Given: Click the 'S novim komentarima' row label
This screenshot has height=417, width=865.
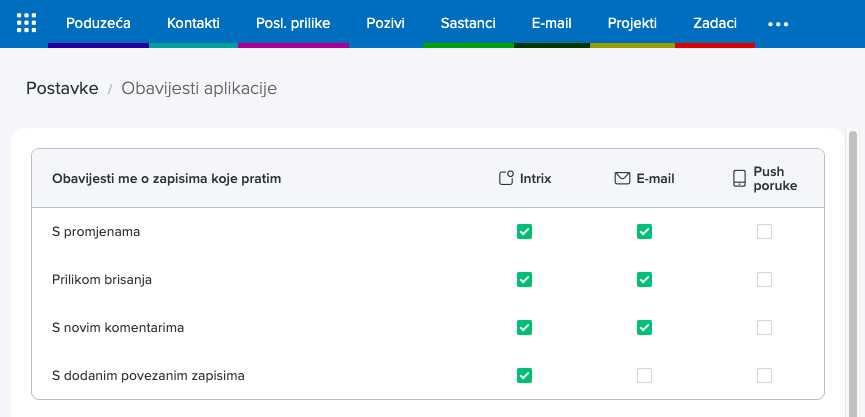Looking at the screenshot, I should pos(118,328).
